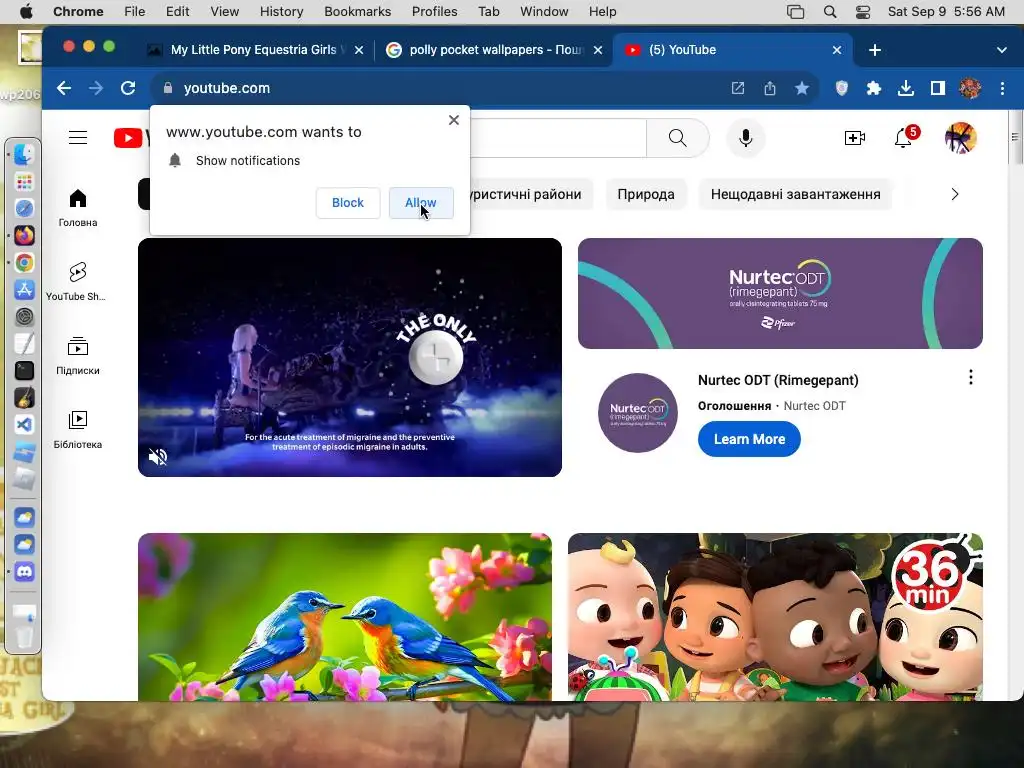This screenshot has height=768, width=1024.
Task: Open Visual Studio Code from the Dock
Action: 24,424
